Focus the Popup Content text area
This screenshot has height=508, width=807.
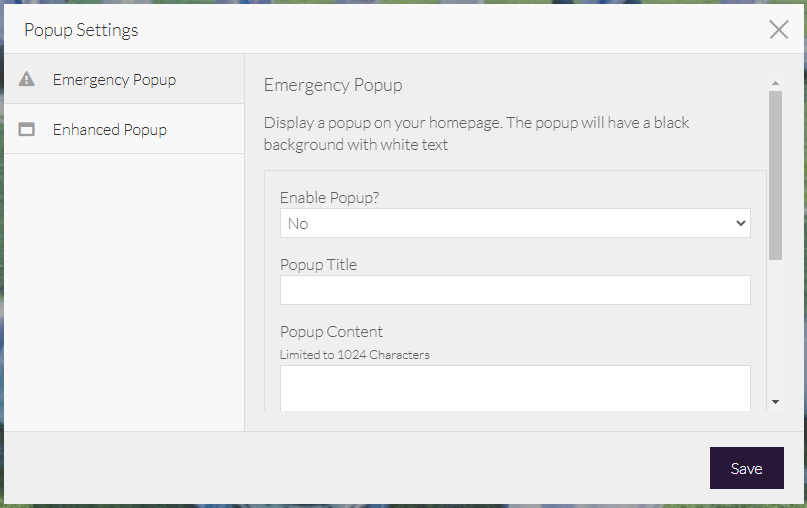click(514, 388)
